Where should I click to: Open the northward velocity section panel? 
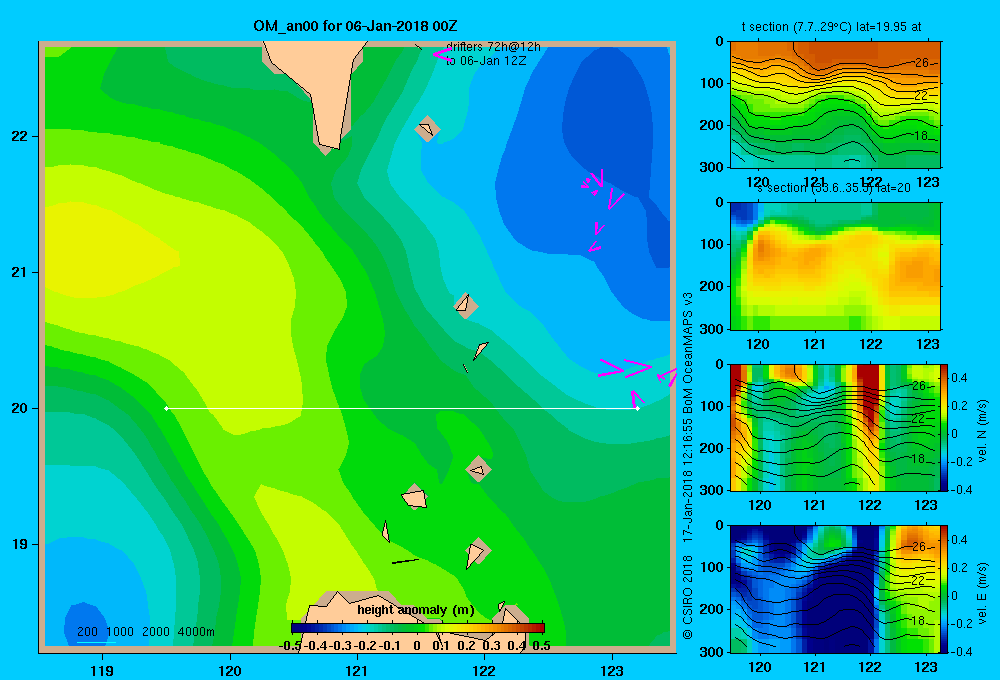click(835, 427)
